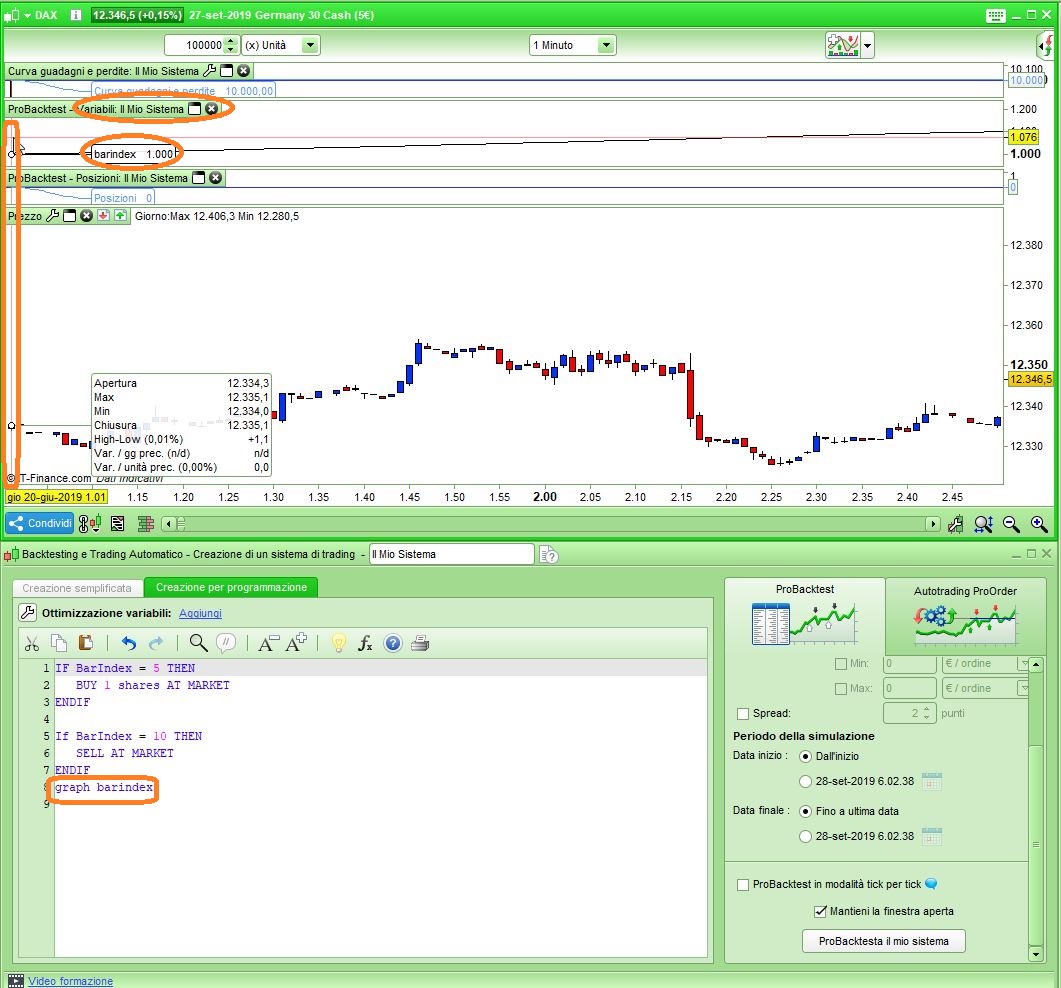Screen dimensions: 1061x988
Task: Click the Ottimizzazione variabili wrench icon
Action: click(28, 613)
